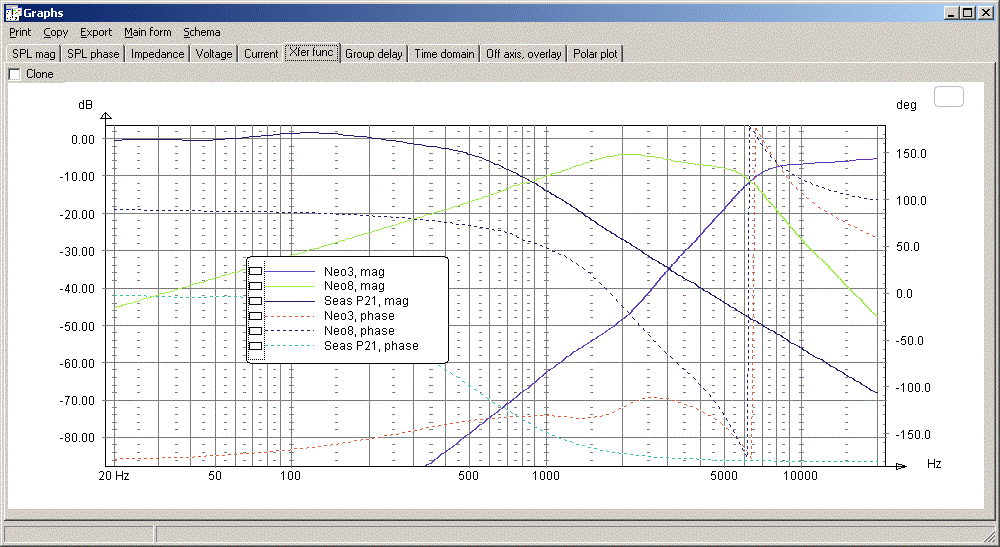Viewport: 1000px width, 547px height.
Task: Toggle Seas P21, mag curve checkbox
Action: click(x=255, y=301)
